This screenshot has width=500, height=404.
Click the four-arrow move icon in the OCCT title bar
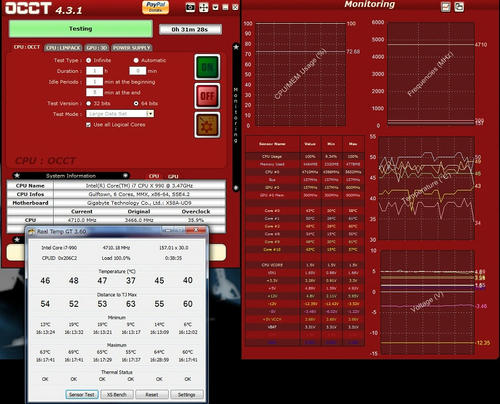point(203,7)
